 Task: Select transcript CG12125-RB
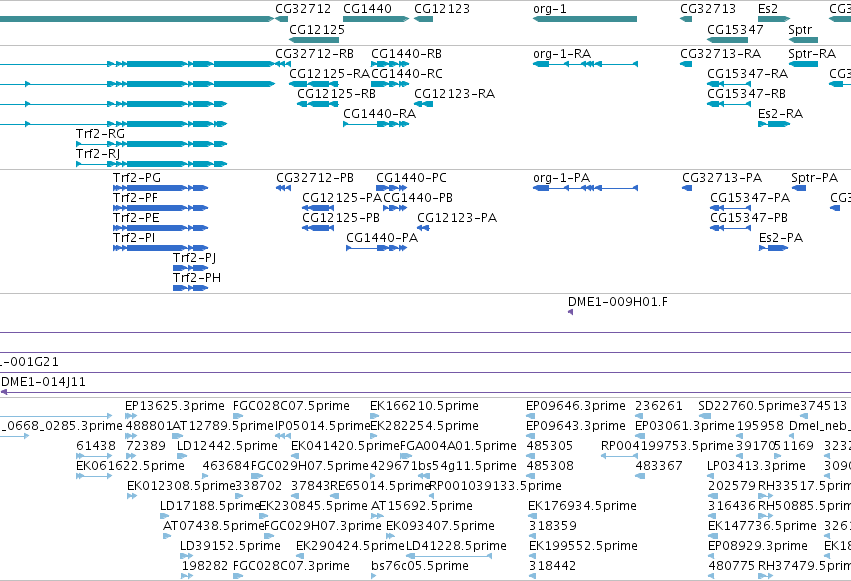tap(336, 94)
